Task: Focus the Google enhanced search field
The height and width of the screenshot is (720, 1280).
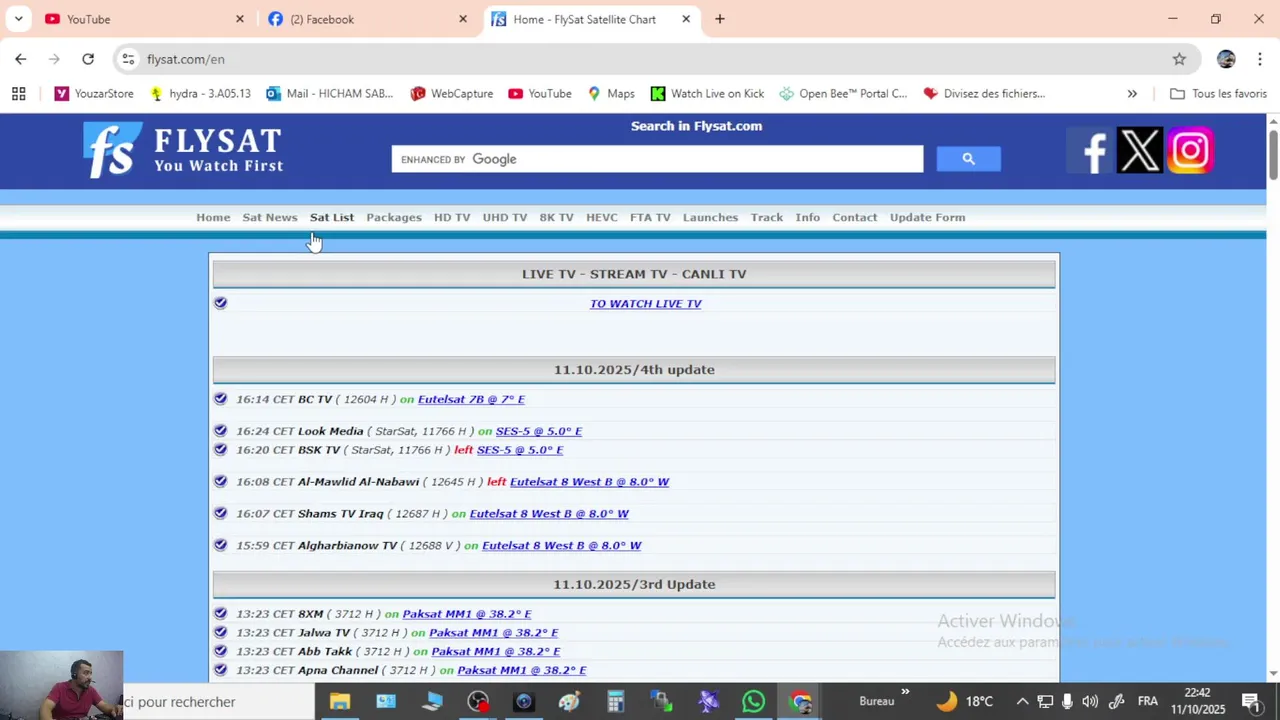Action: click(657, 159)
